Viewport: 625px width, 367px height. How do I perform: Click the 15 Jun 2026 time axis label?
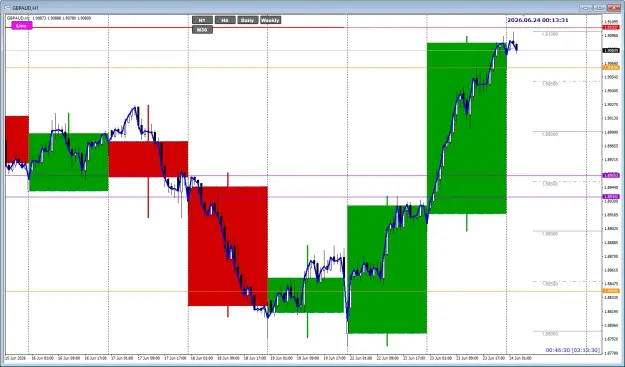pos(16,358)
